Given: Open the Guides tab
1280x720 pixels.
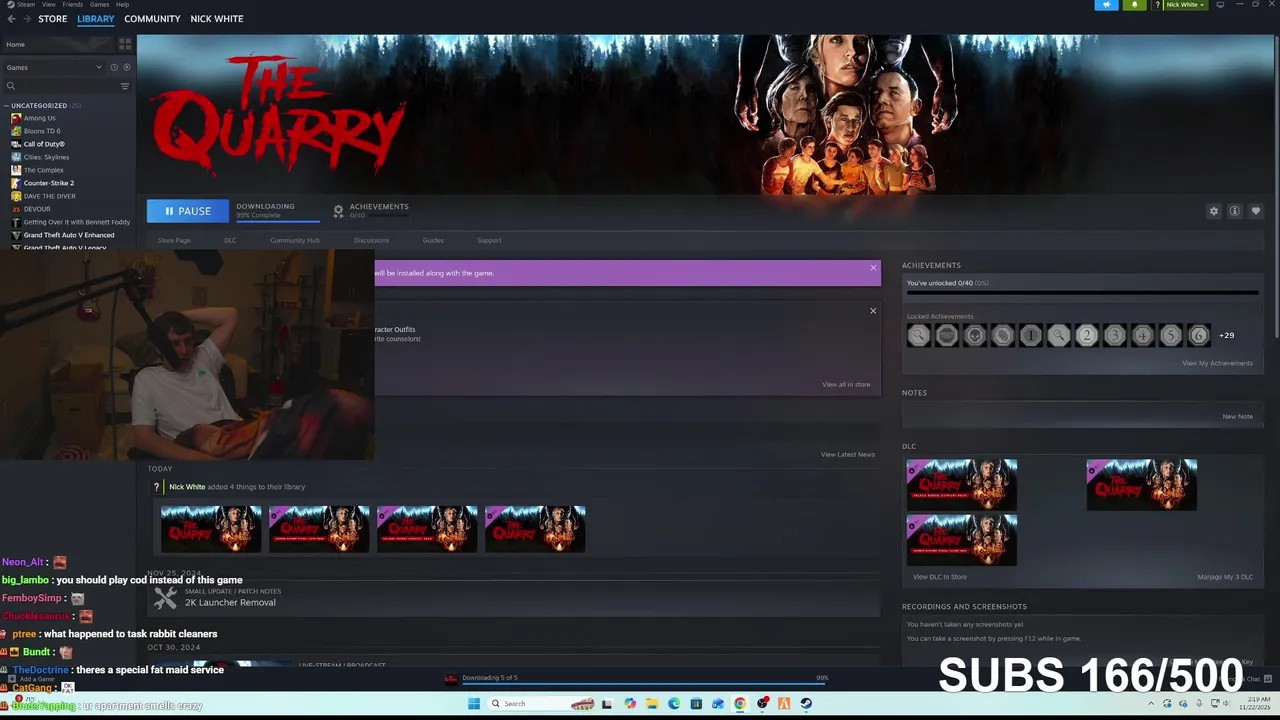Looking at the screenshot, I should pyautogui.click(x=433, y=241).
